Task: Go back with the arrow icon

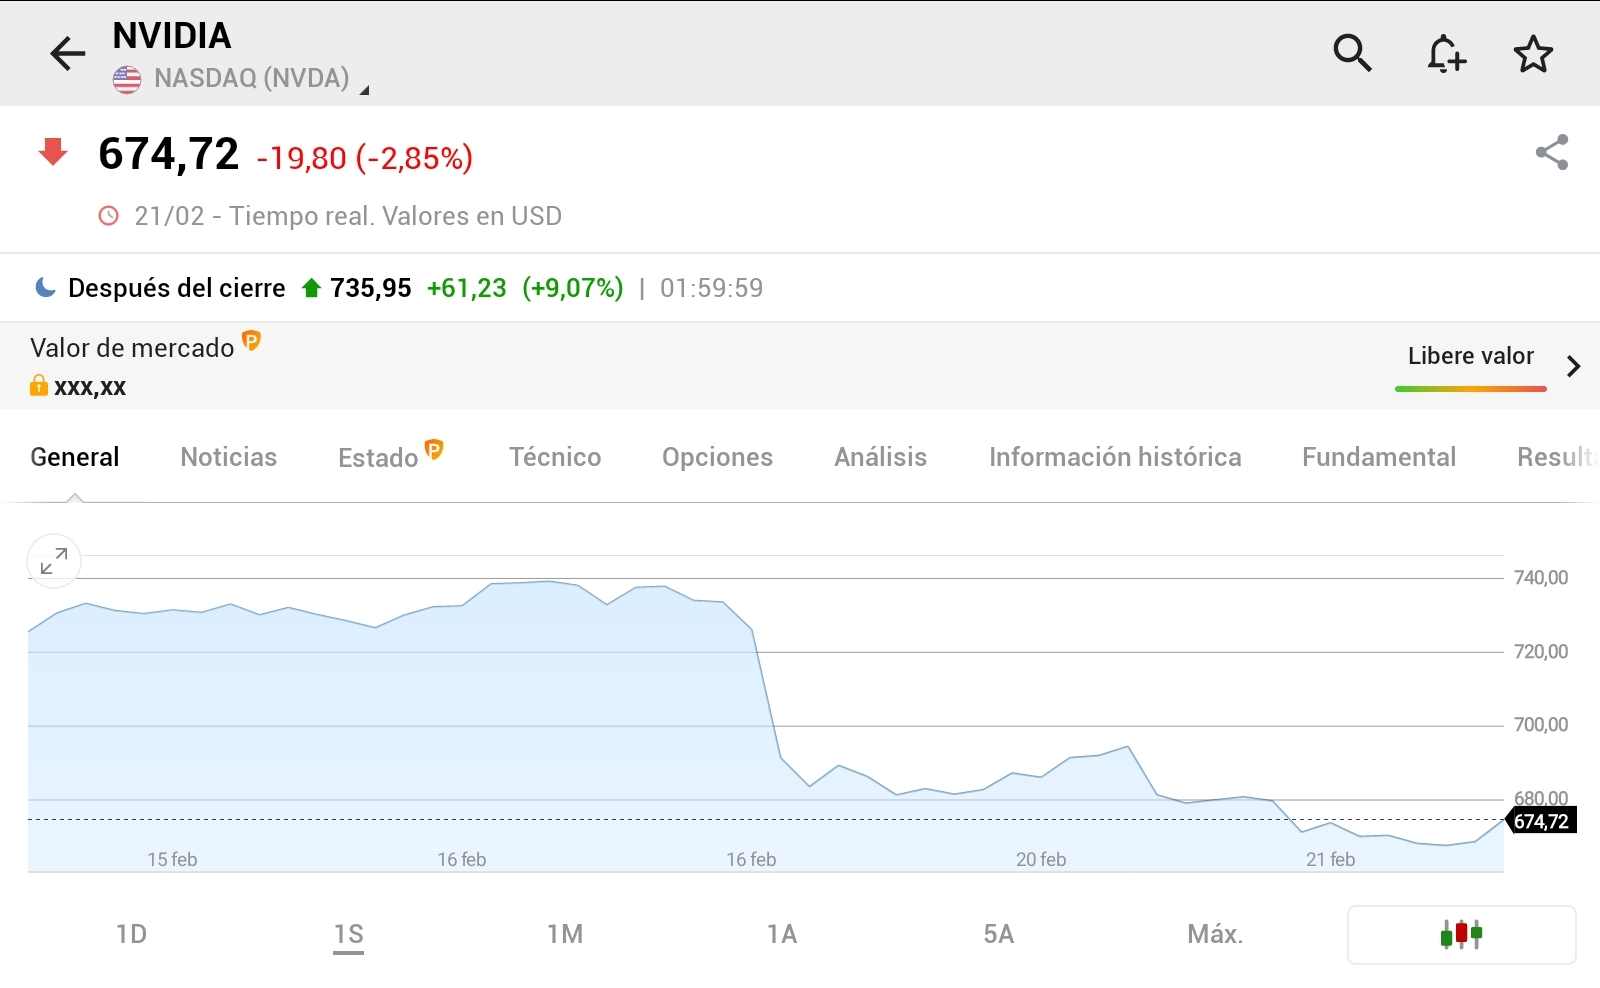Action: click(x=68, y=53)
